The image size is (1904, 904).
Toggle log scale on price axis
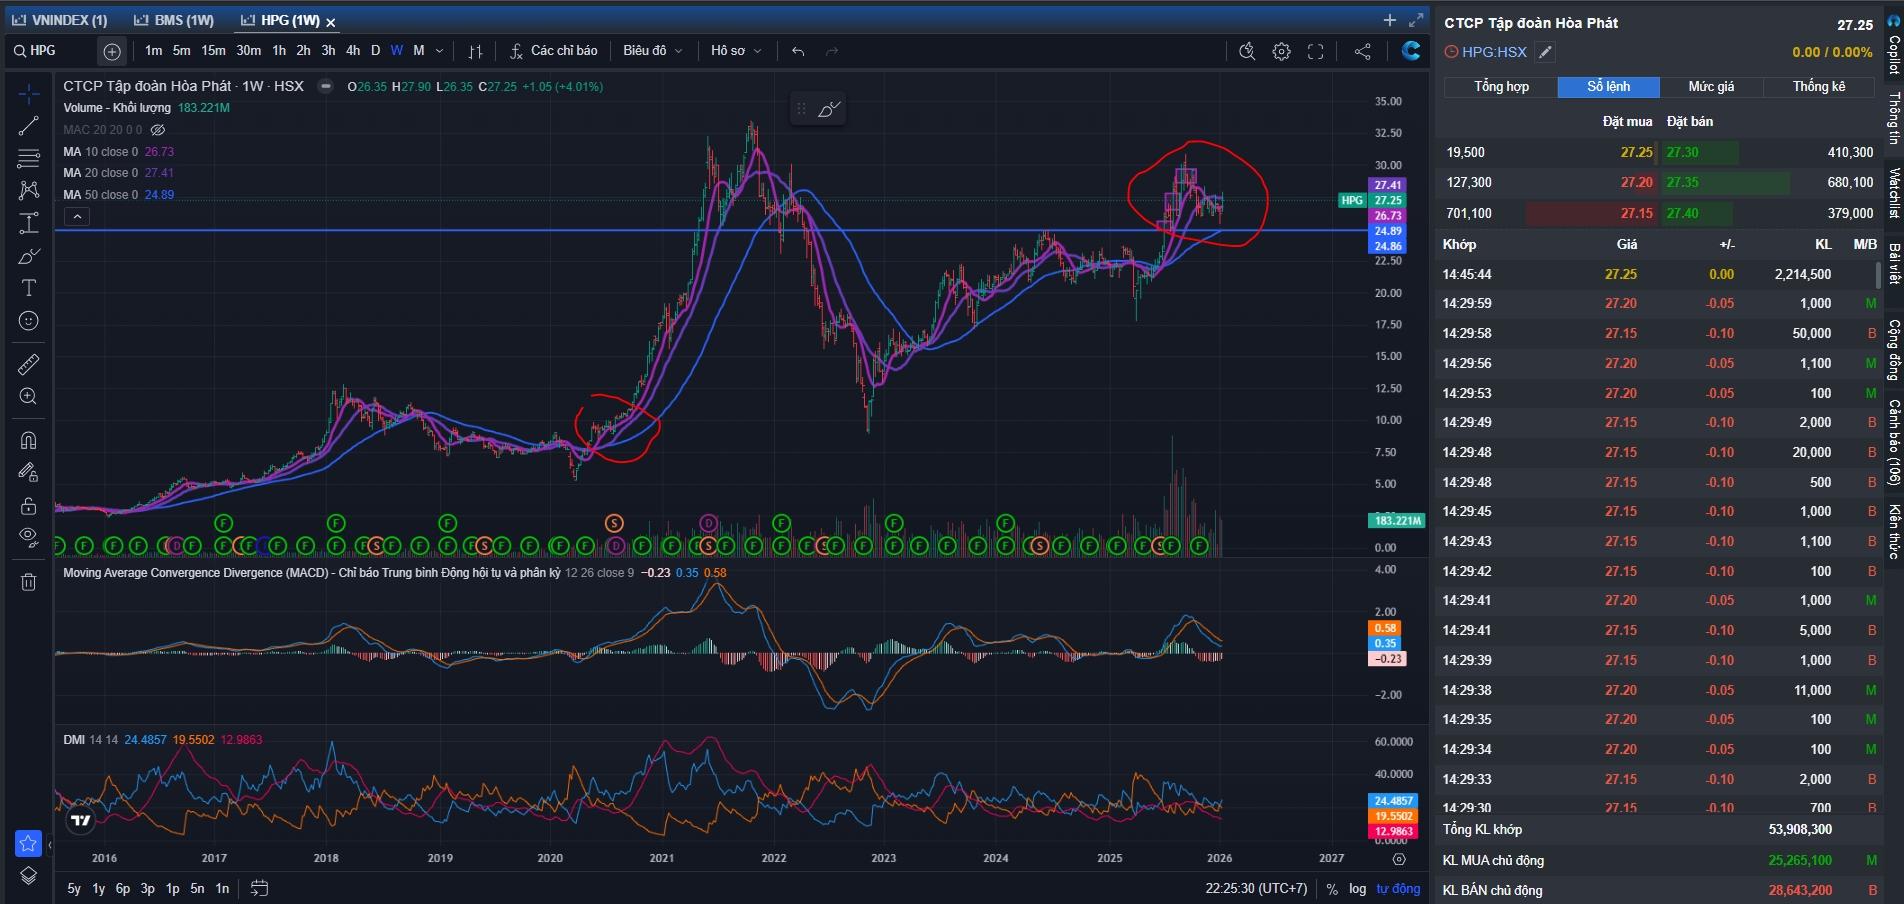1357,888
